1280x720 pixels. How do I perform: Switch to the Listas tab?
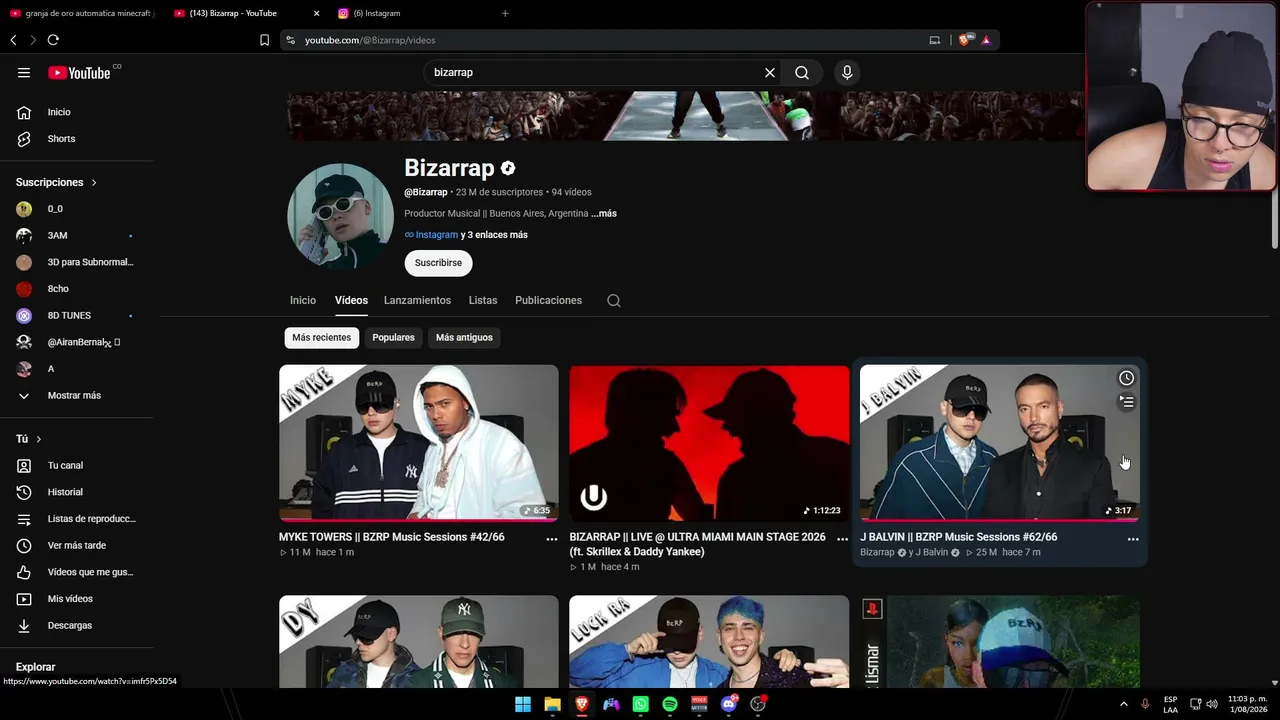pos(483,300)
